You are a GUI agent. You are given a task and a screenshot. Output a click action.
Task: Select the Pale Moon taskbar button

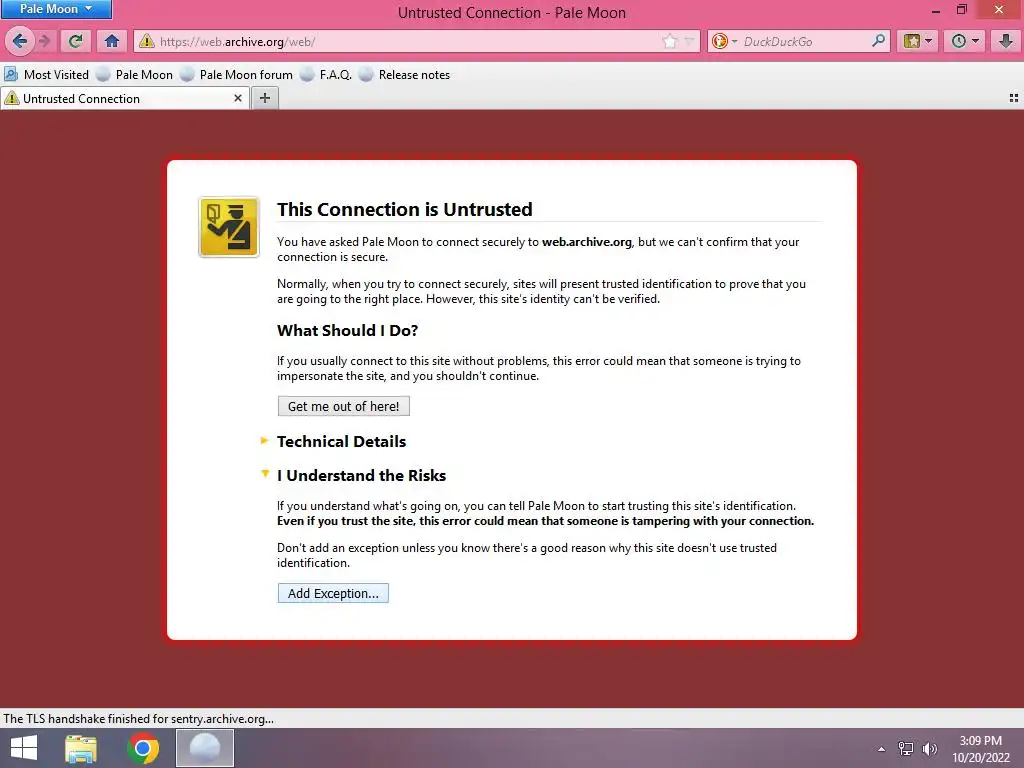(x=204, y=748)
